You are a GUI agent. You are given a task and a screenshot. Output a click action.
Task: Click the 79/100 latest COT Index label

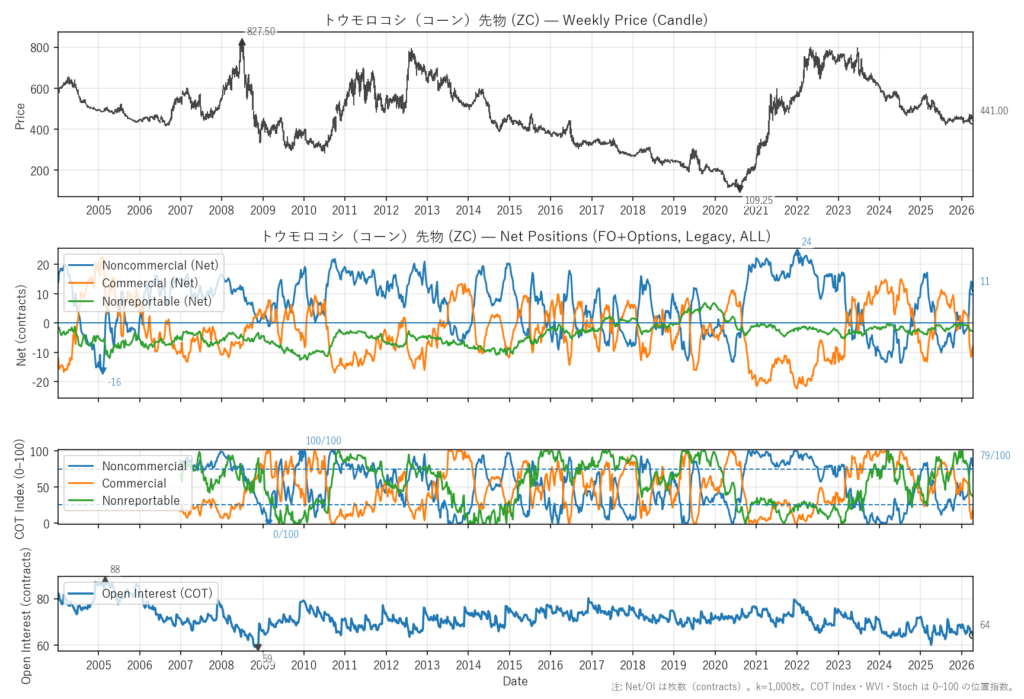(x=995, y=456)
